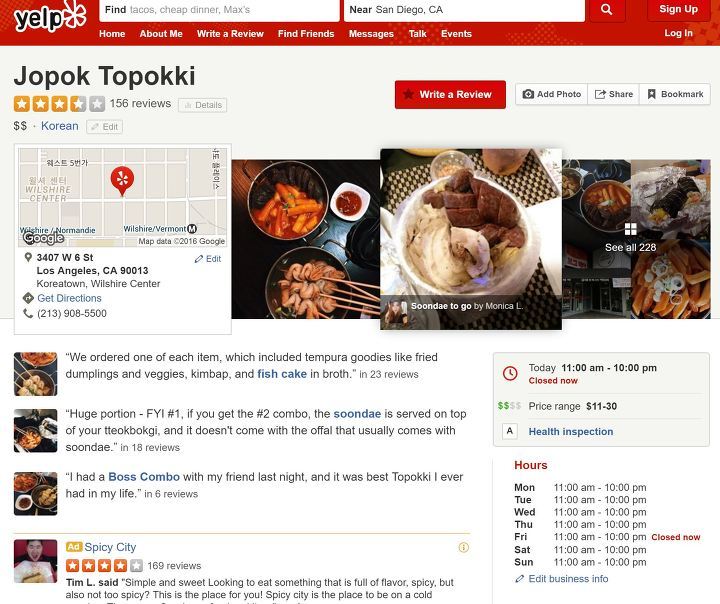
Task: Click the map thumbnail
Action: point(123,198)
